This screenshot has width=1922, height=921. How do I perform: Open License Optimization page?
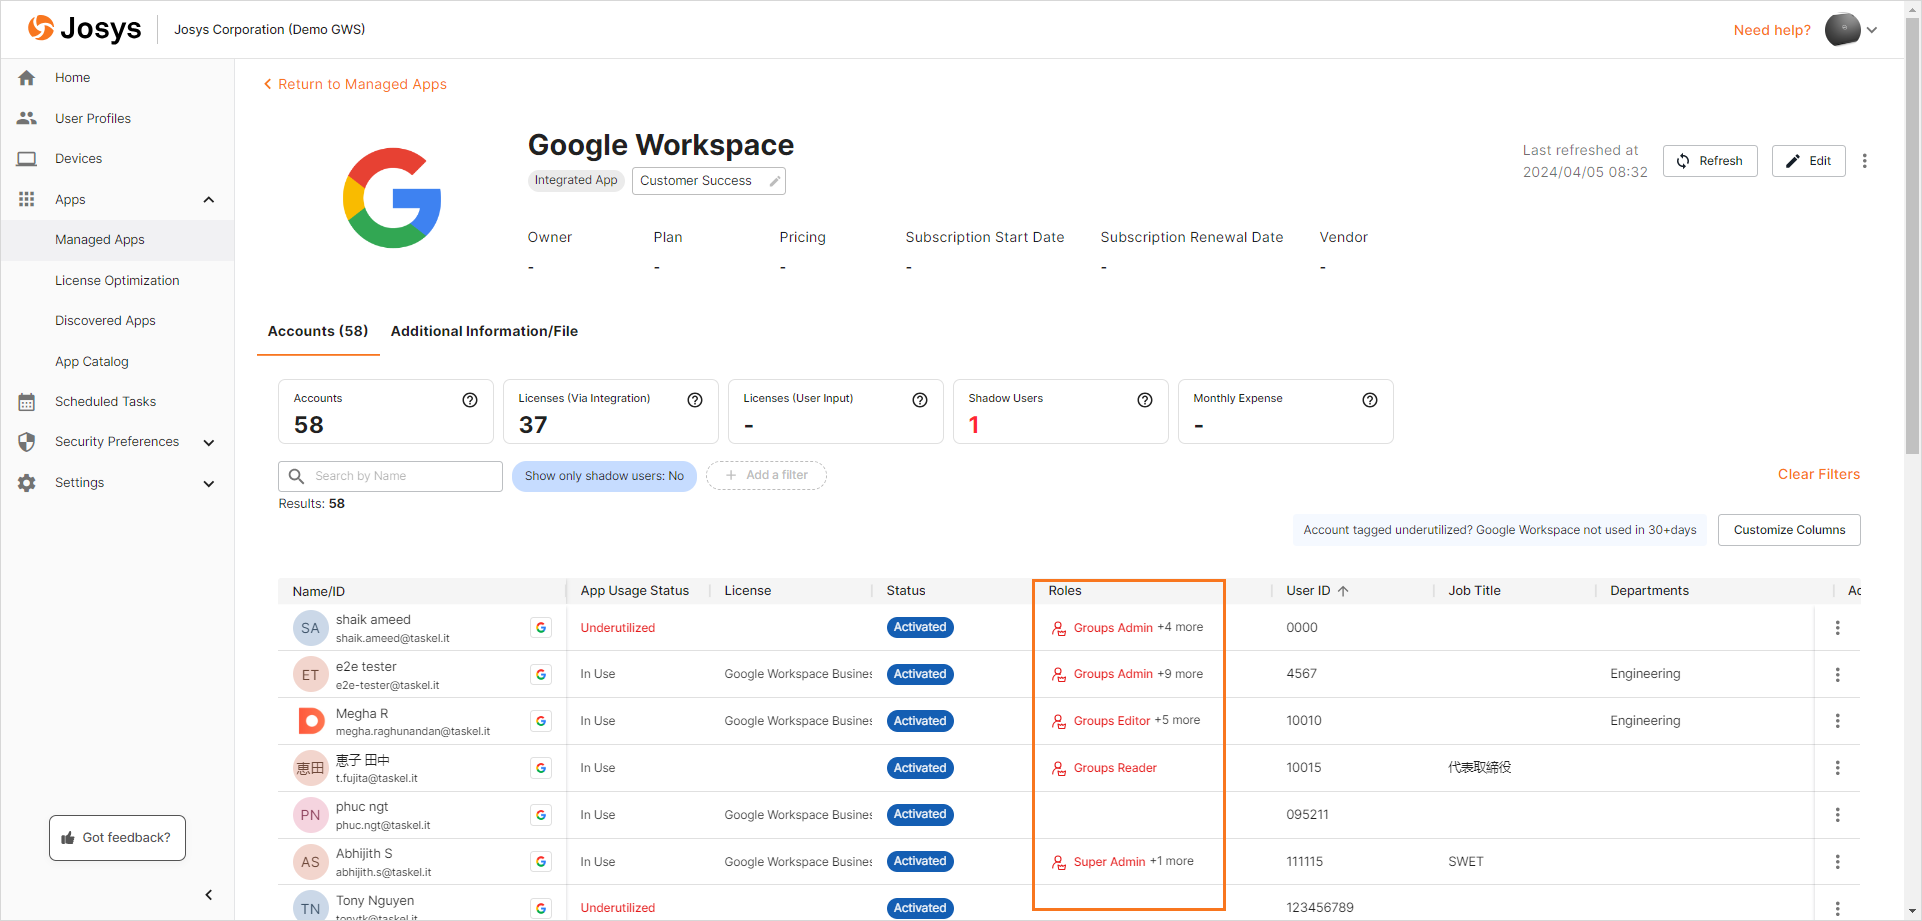(x=117, y=281)
